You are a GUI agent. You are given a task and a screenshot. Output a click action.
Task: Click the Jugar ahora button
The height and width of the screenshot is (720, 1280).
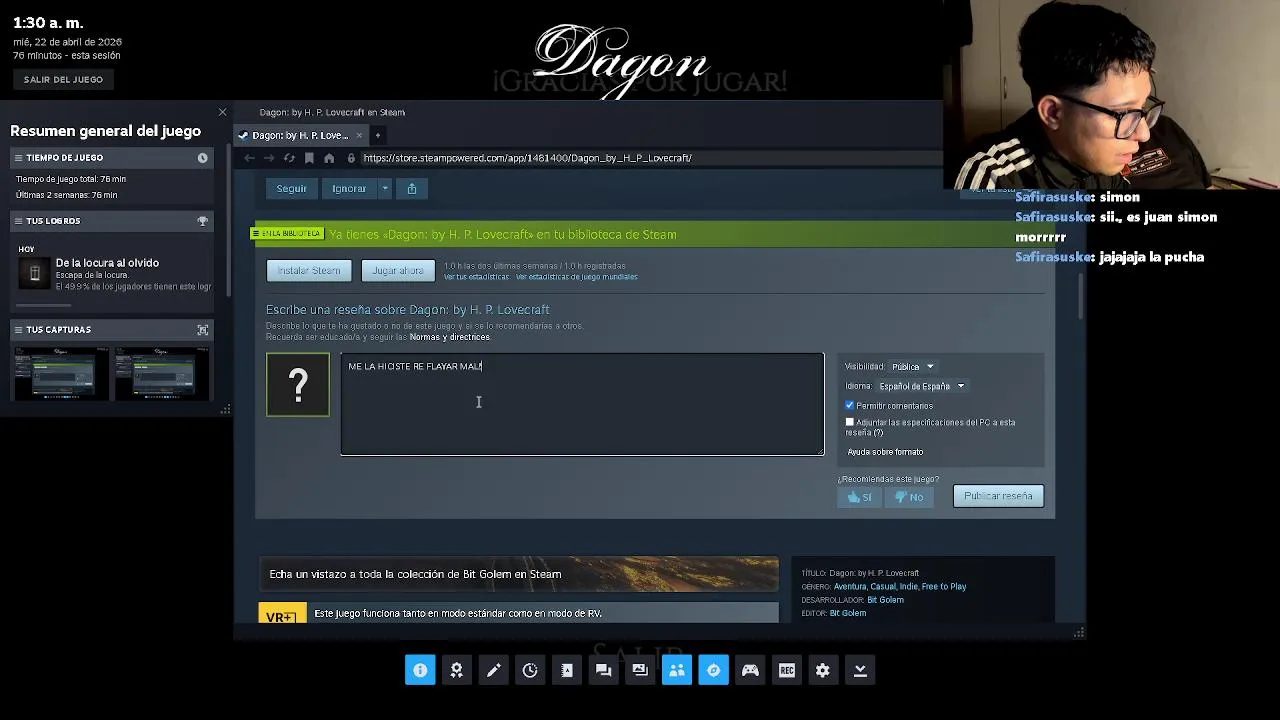(x=398, y=271)
